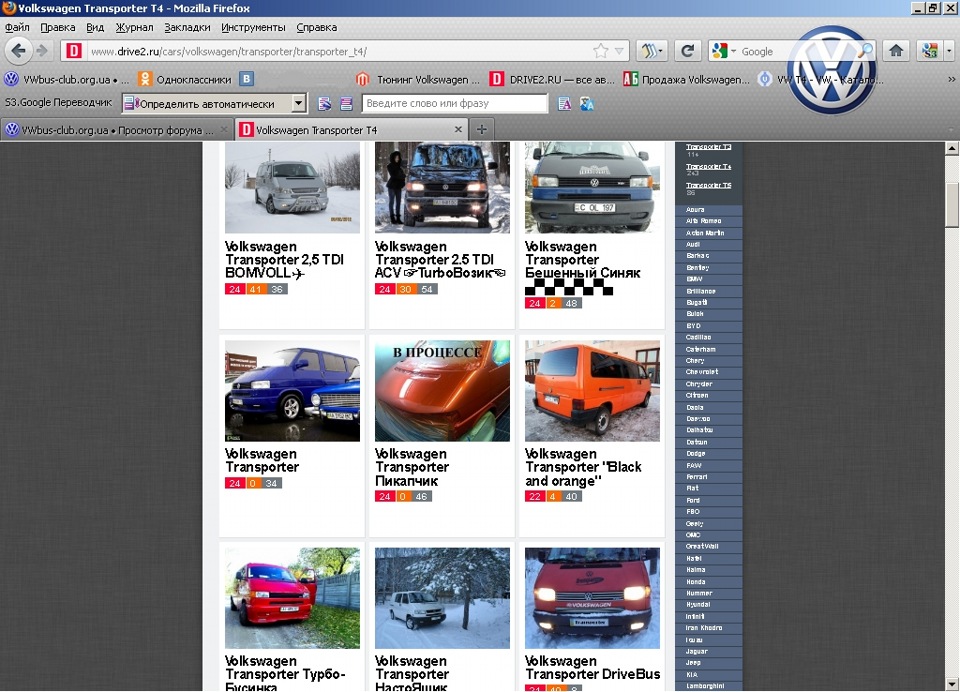Image resolution: width=960 pixels, height=692 pixels.
Task: Reload the page with the refresh button
Action: [x=688, y=51]
